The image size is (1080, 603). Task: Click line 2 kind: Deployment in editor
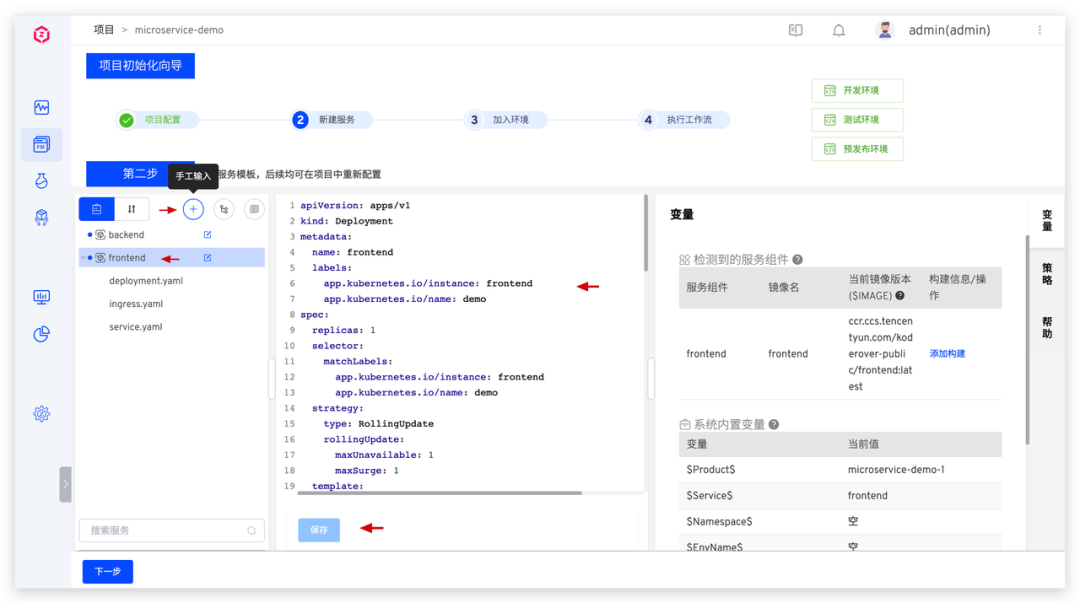pyautogui.click(x=346, y=221)
